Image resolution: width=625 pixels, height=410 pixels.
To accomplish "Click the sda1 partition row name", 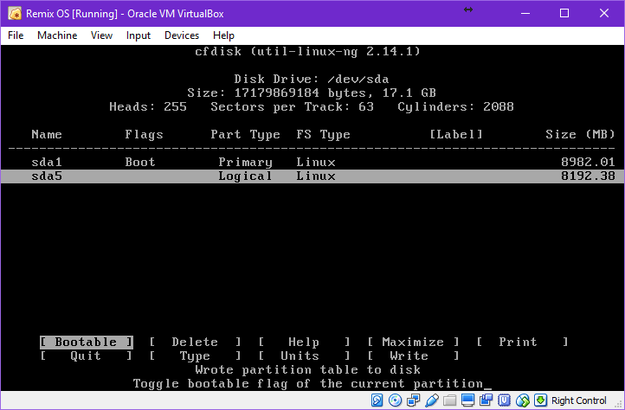I will [x=47, y=162].
